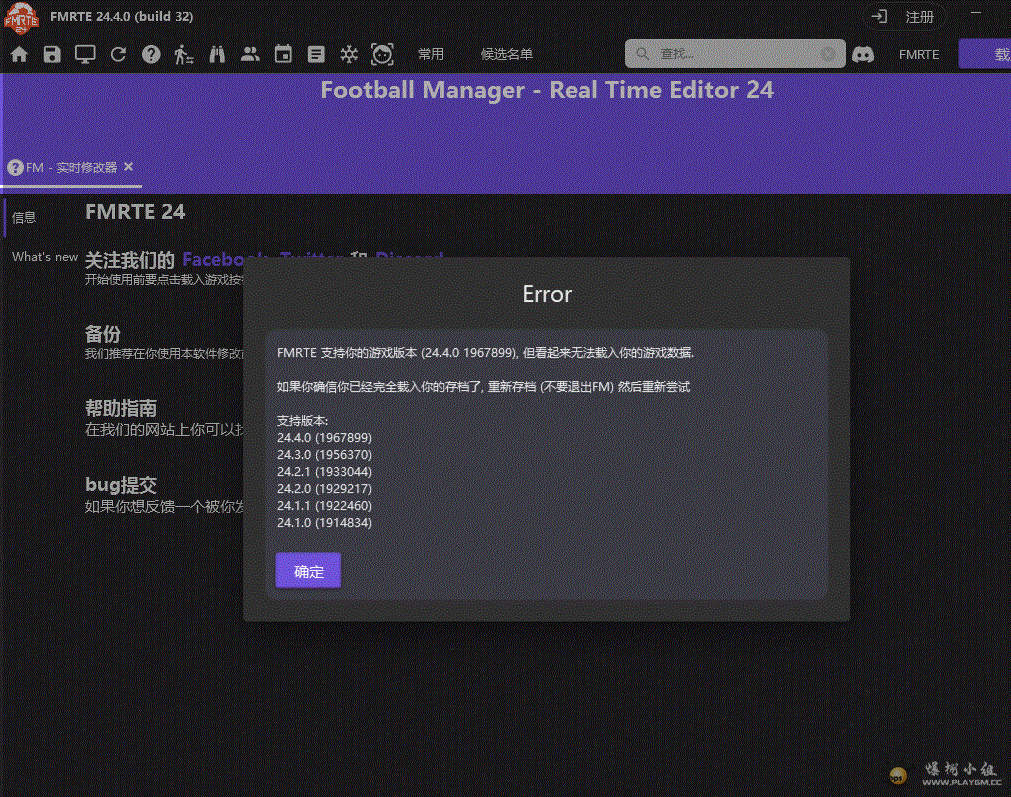
Task: Clear the search box with X icon
Action: point(829,54)
